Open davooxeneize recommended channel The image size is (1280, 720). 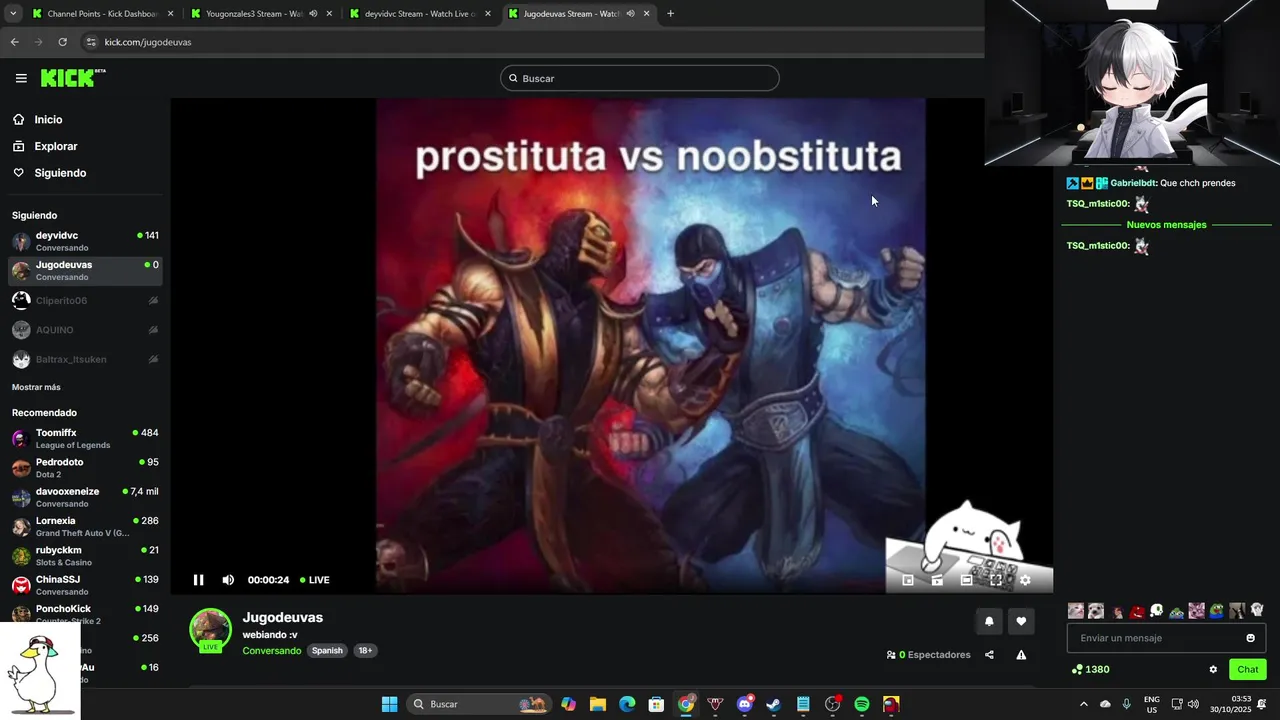coord(85,497)
